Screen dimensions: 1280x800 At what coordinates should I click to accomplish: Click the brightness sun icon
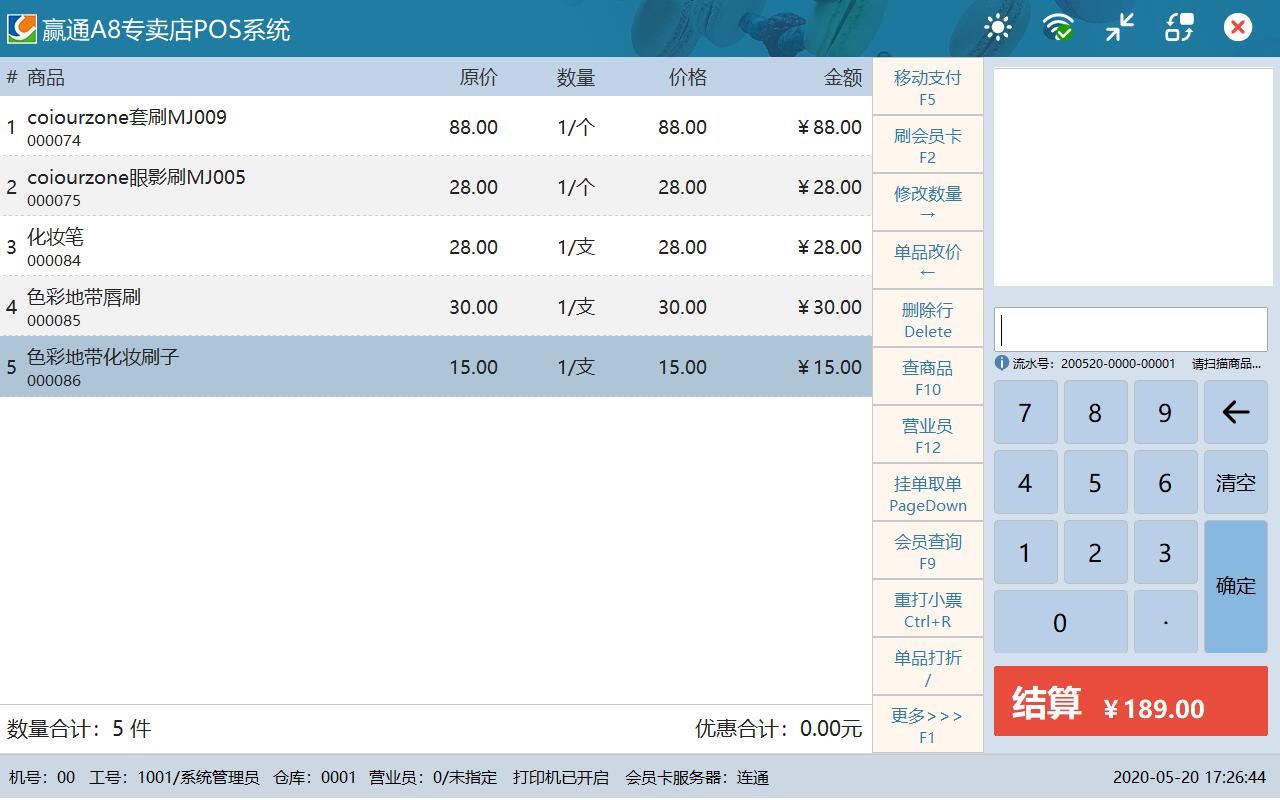(997, 27)
